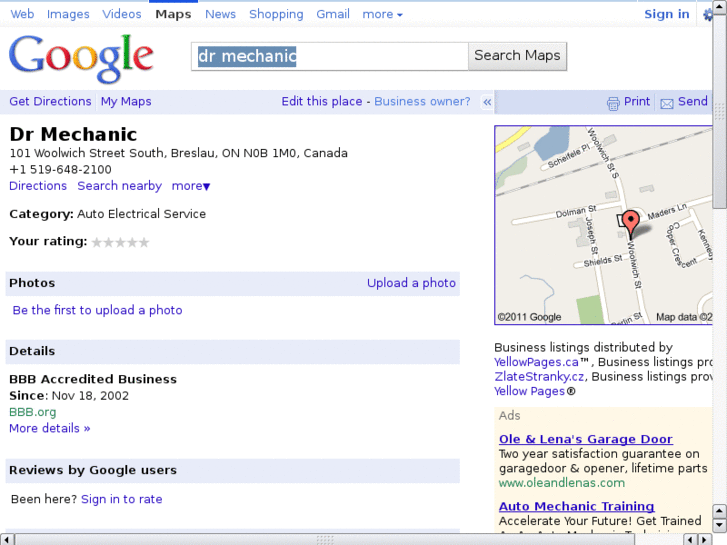
Task: Open the YellowPages.ca link
Action: (x=536, y=362)
